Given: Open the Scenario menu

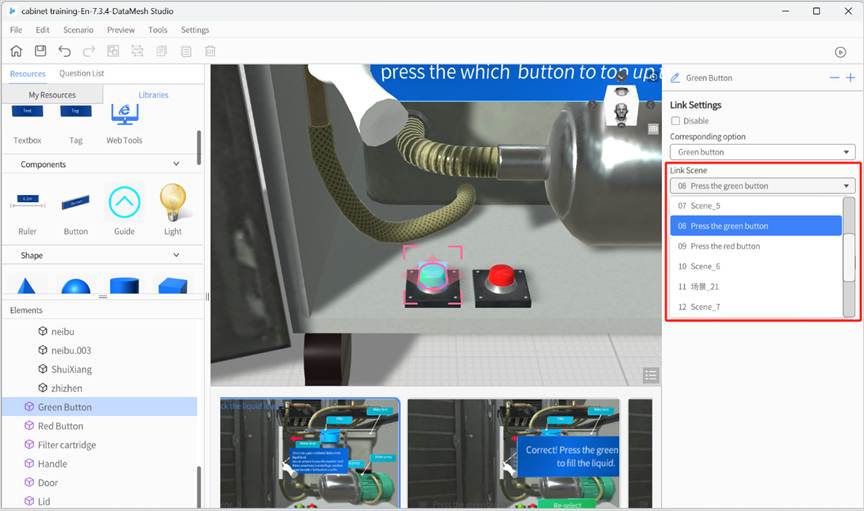Looking at the screenshot, I should point(78,30).
